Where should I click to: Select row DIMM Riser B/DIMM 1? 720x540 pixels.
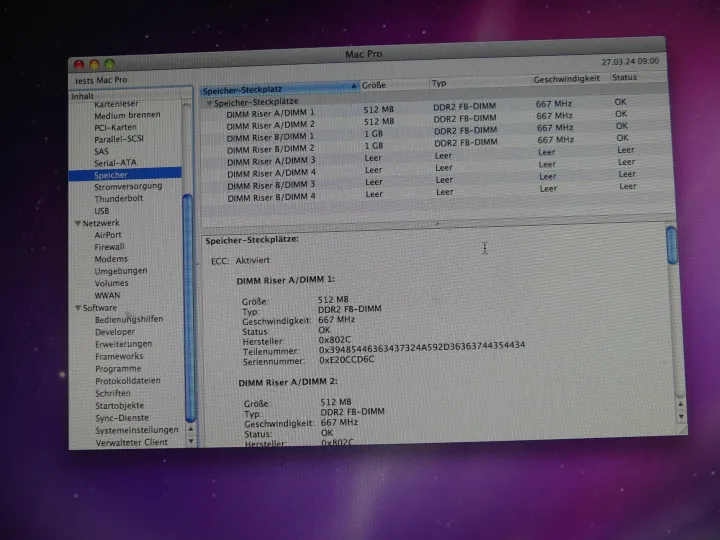point(436,132)
